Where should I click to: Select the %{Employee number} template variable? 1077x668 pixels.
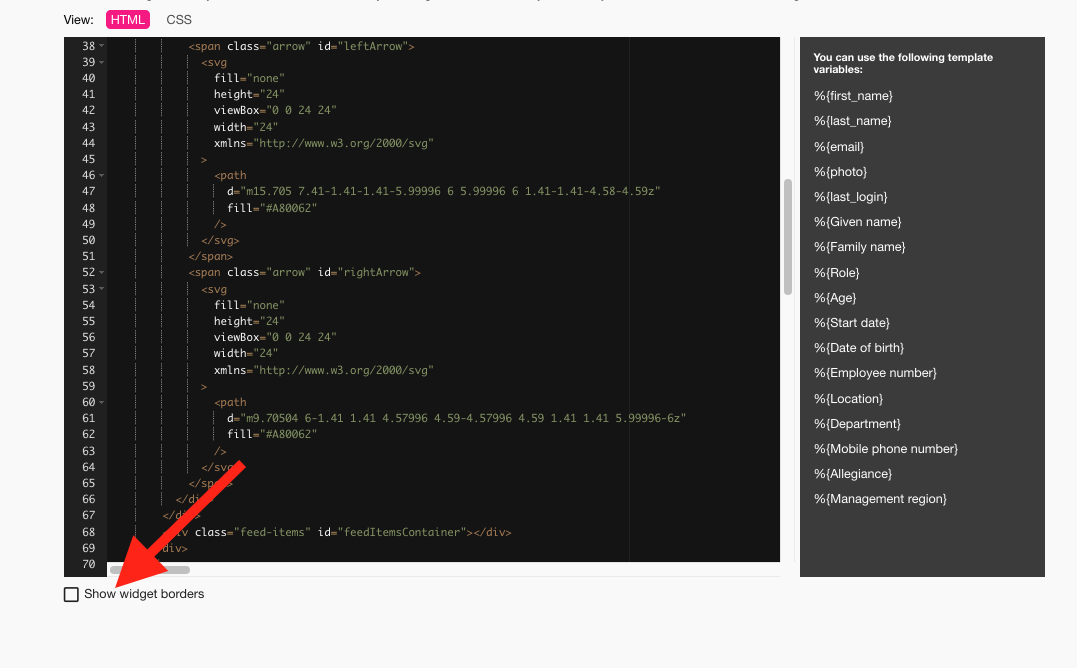click(x=874, y=373)
